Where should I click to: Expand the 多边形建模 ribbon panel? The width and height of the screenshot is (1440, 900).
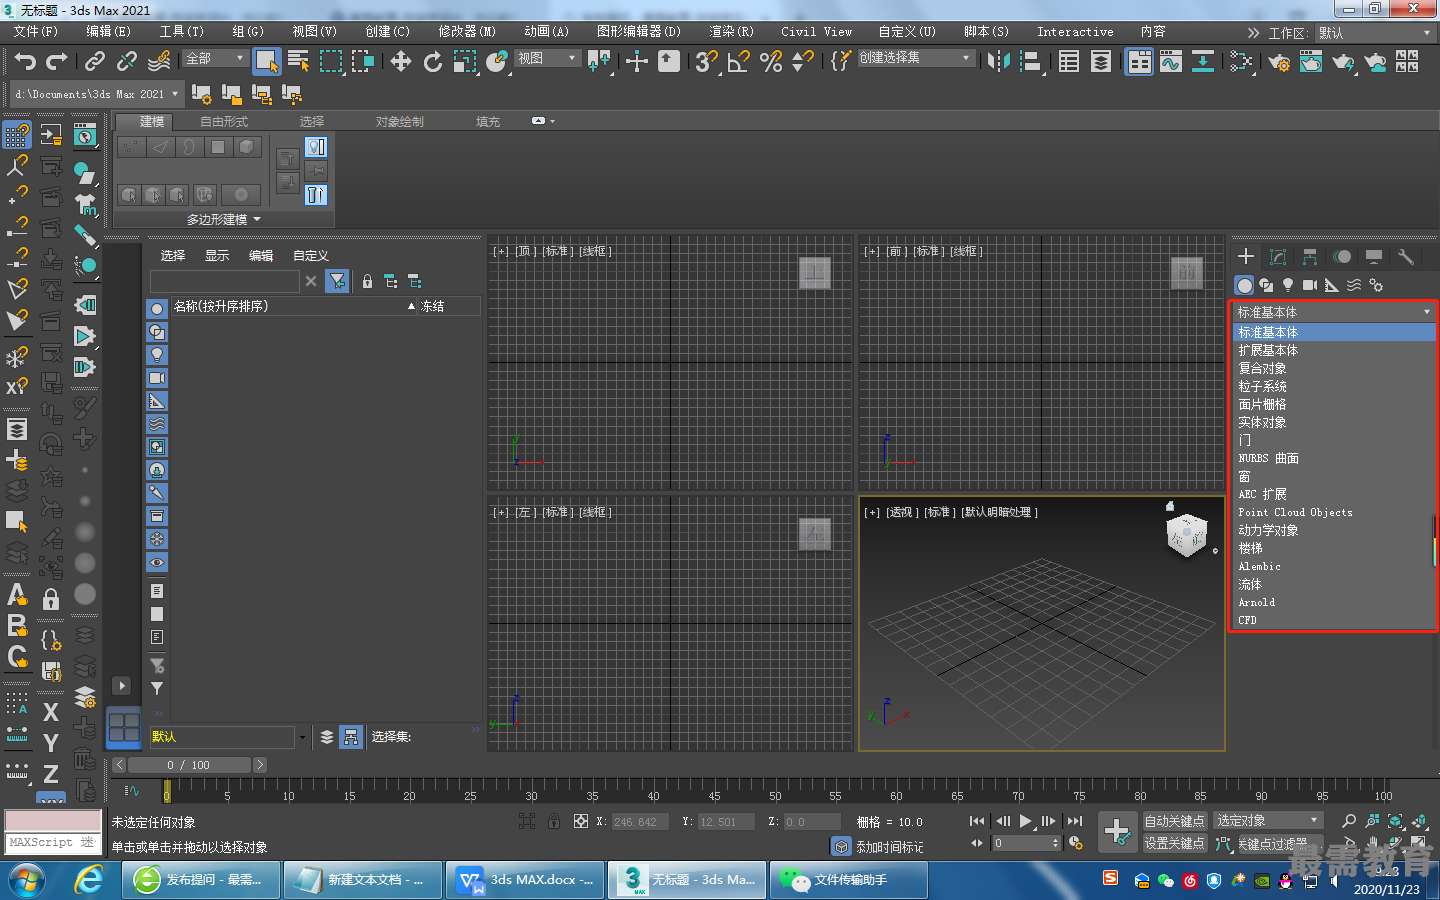point(224,219)
